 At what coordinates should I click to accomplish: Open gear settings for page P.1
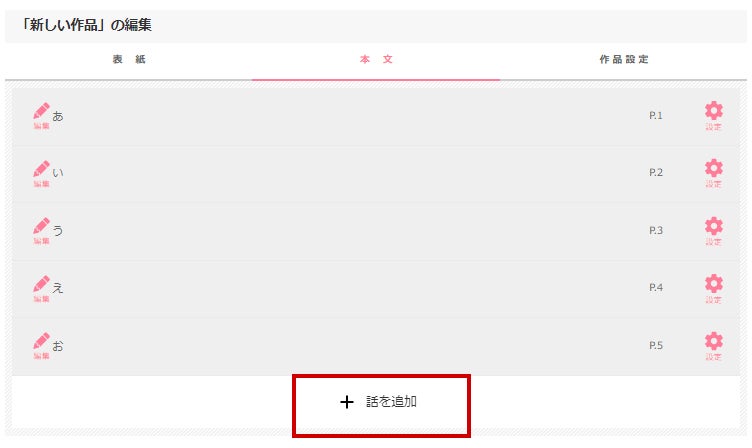(x=714, y=116)
